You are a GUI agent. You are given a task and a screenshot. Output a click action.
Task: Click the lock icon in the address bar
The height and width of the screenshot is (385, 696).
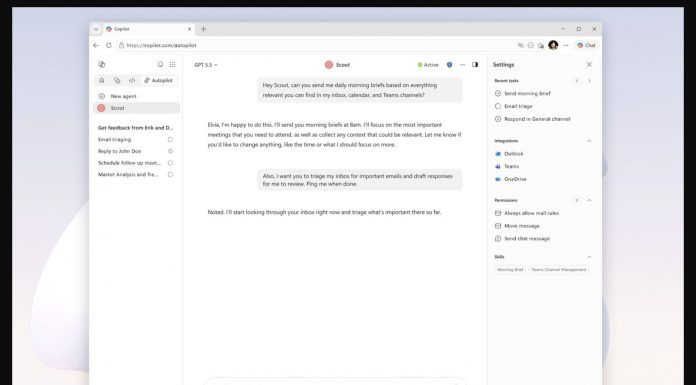coord(121,45)
